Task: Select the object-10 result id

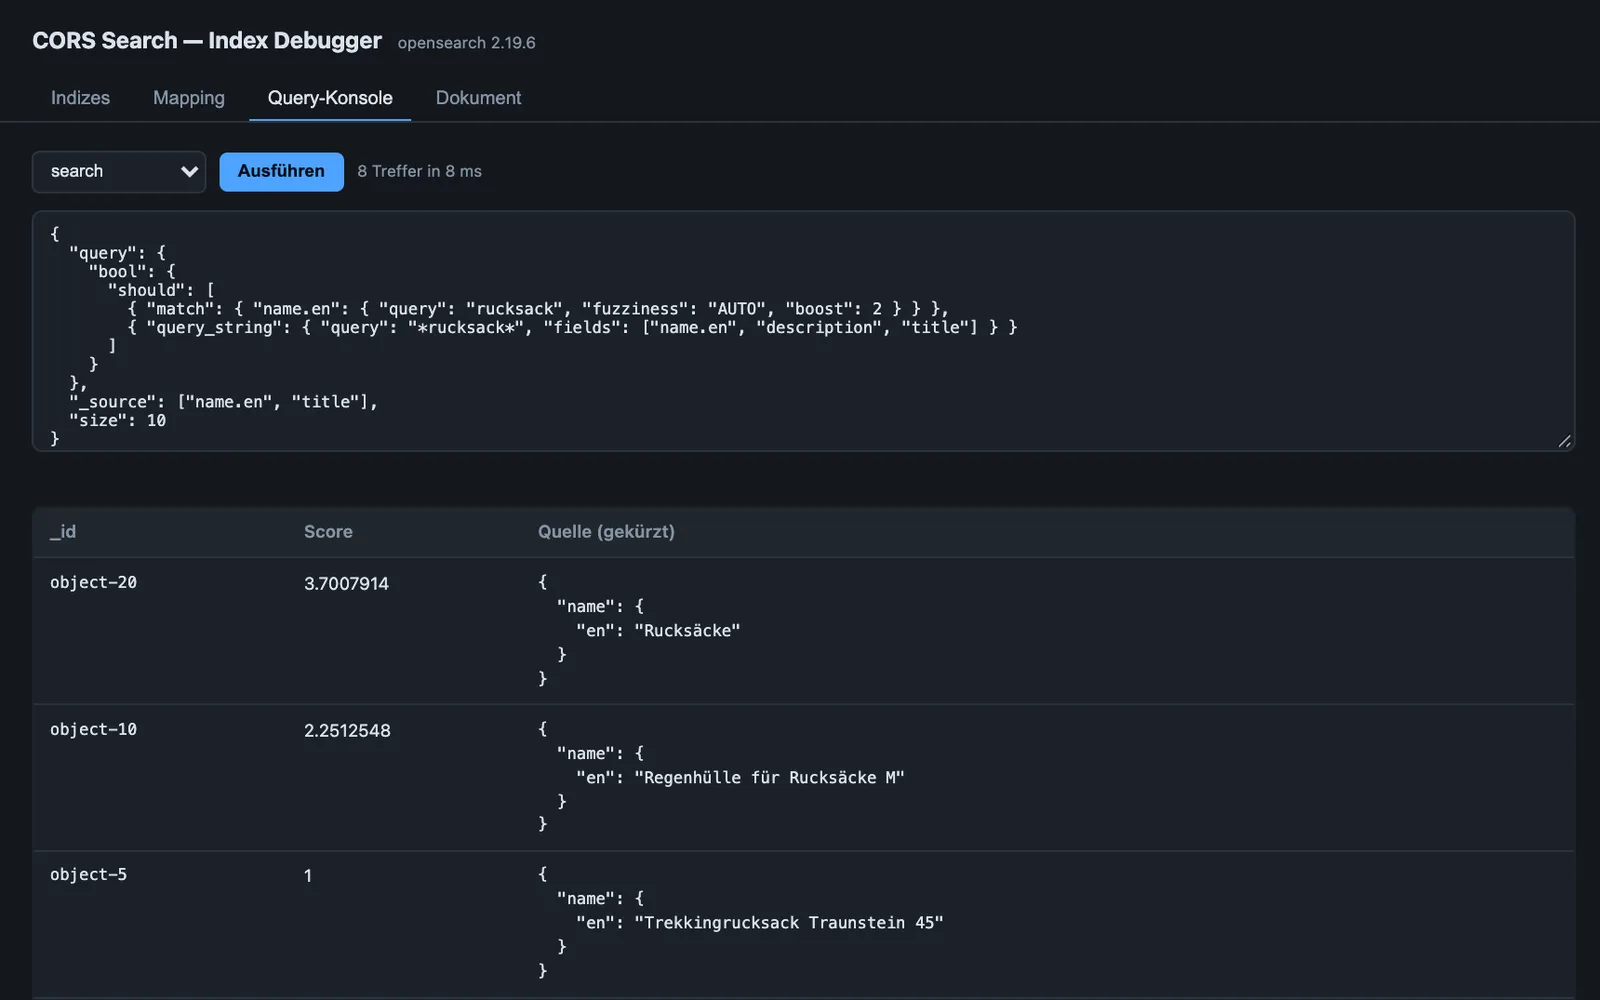Action: tap(93, 729)
